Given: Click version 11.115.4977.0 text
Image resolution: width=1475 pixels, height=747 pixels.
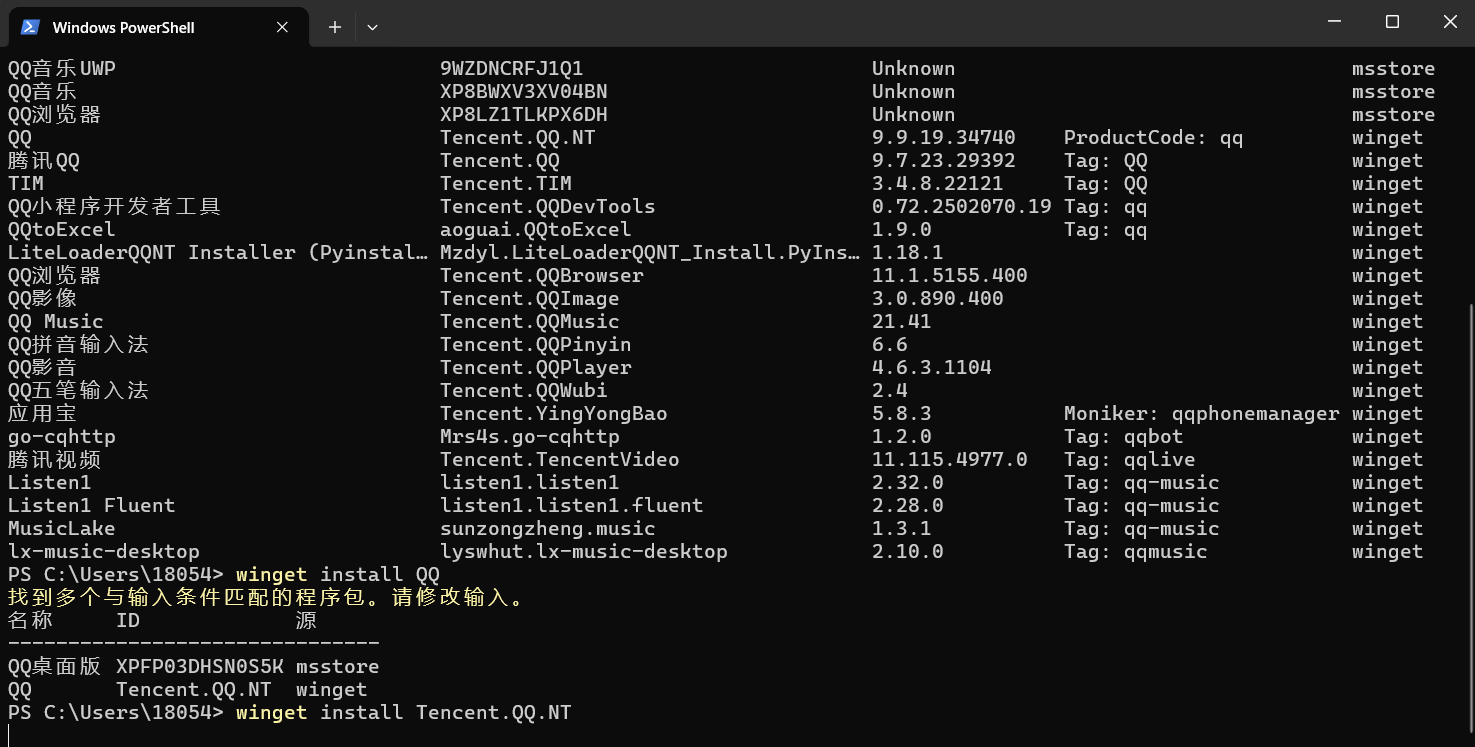Looking at the screenshot, I should tap(949, 460).
